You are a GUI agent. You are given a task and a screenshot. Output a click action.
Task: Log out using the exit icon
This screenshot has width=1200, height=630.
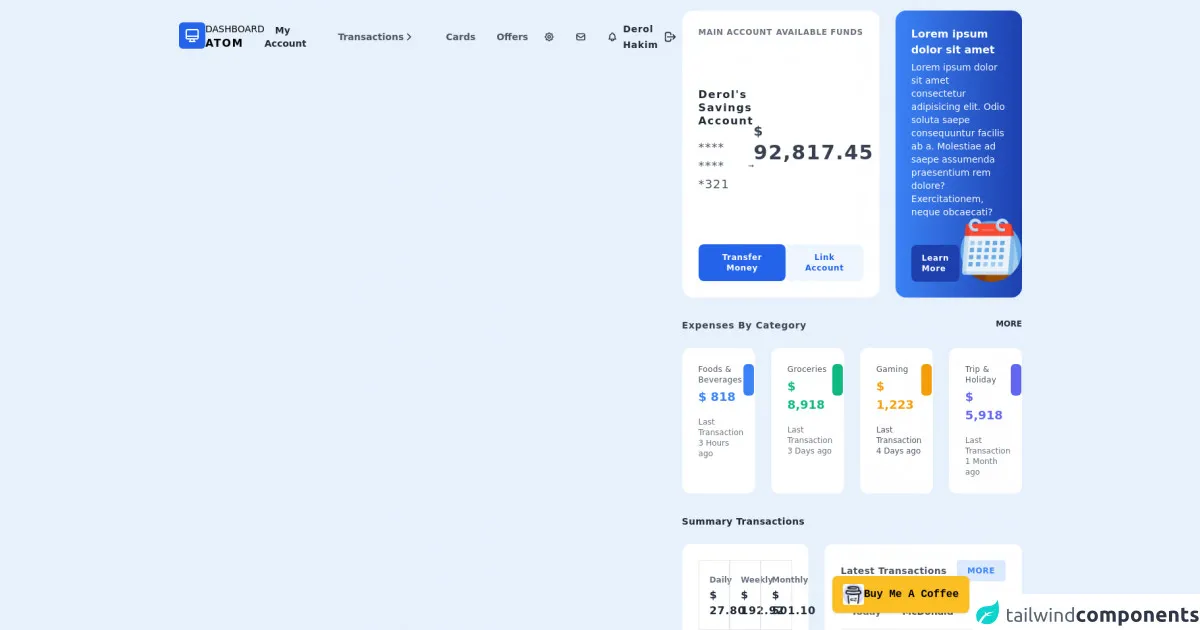tap(670, 37)
